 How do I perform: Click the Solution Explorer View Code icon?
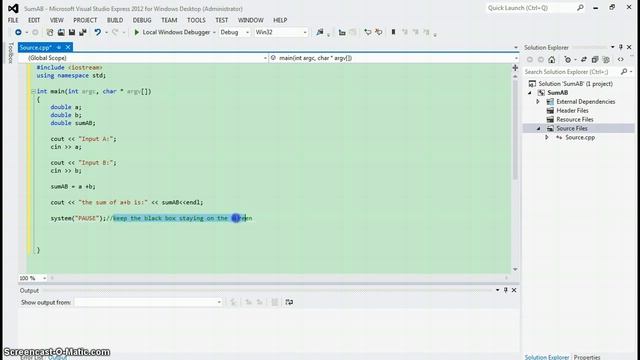point(620,60)
